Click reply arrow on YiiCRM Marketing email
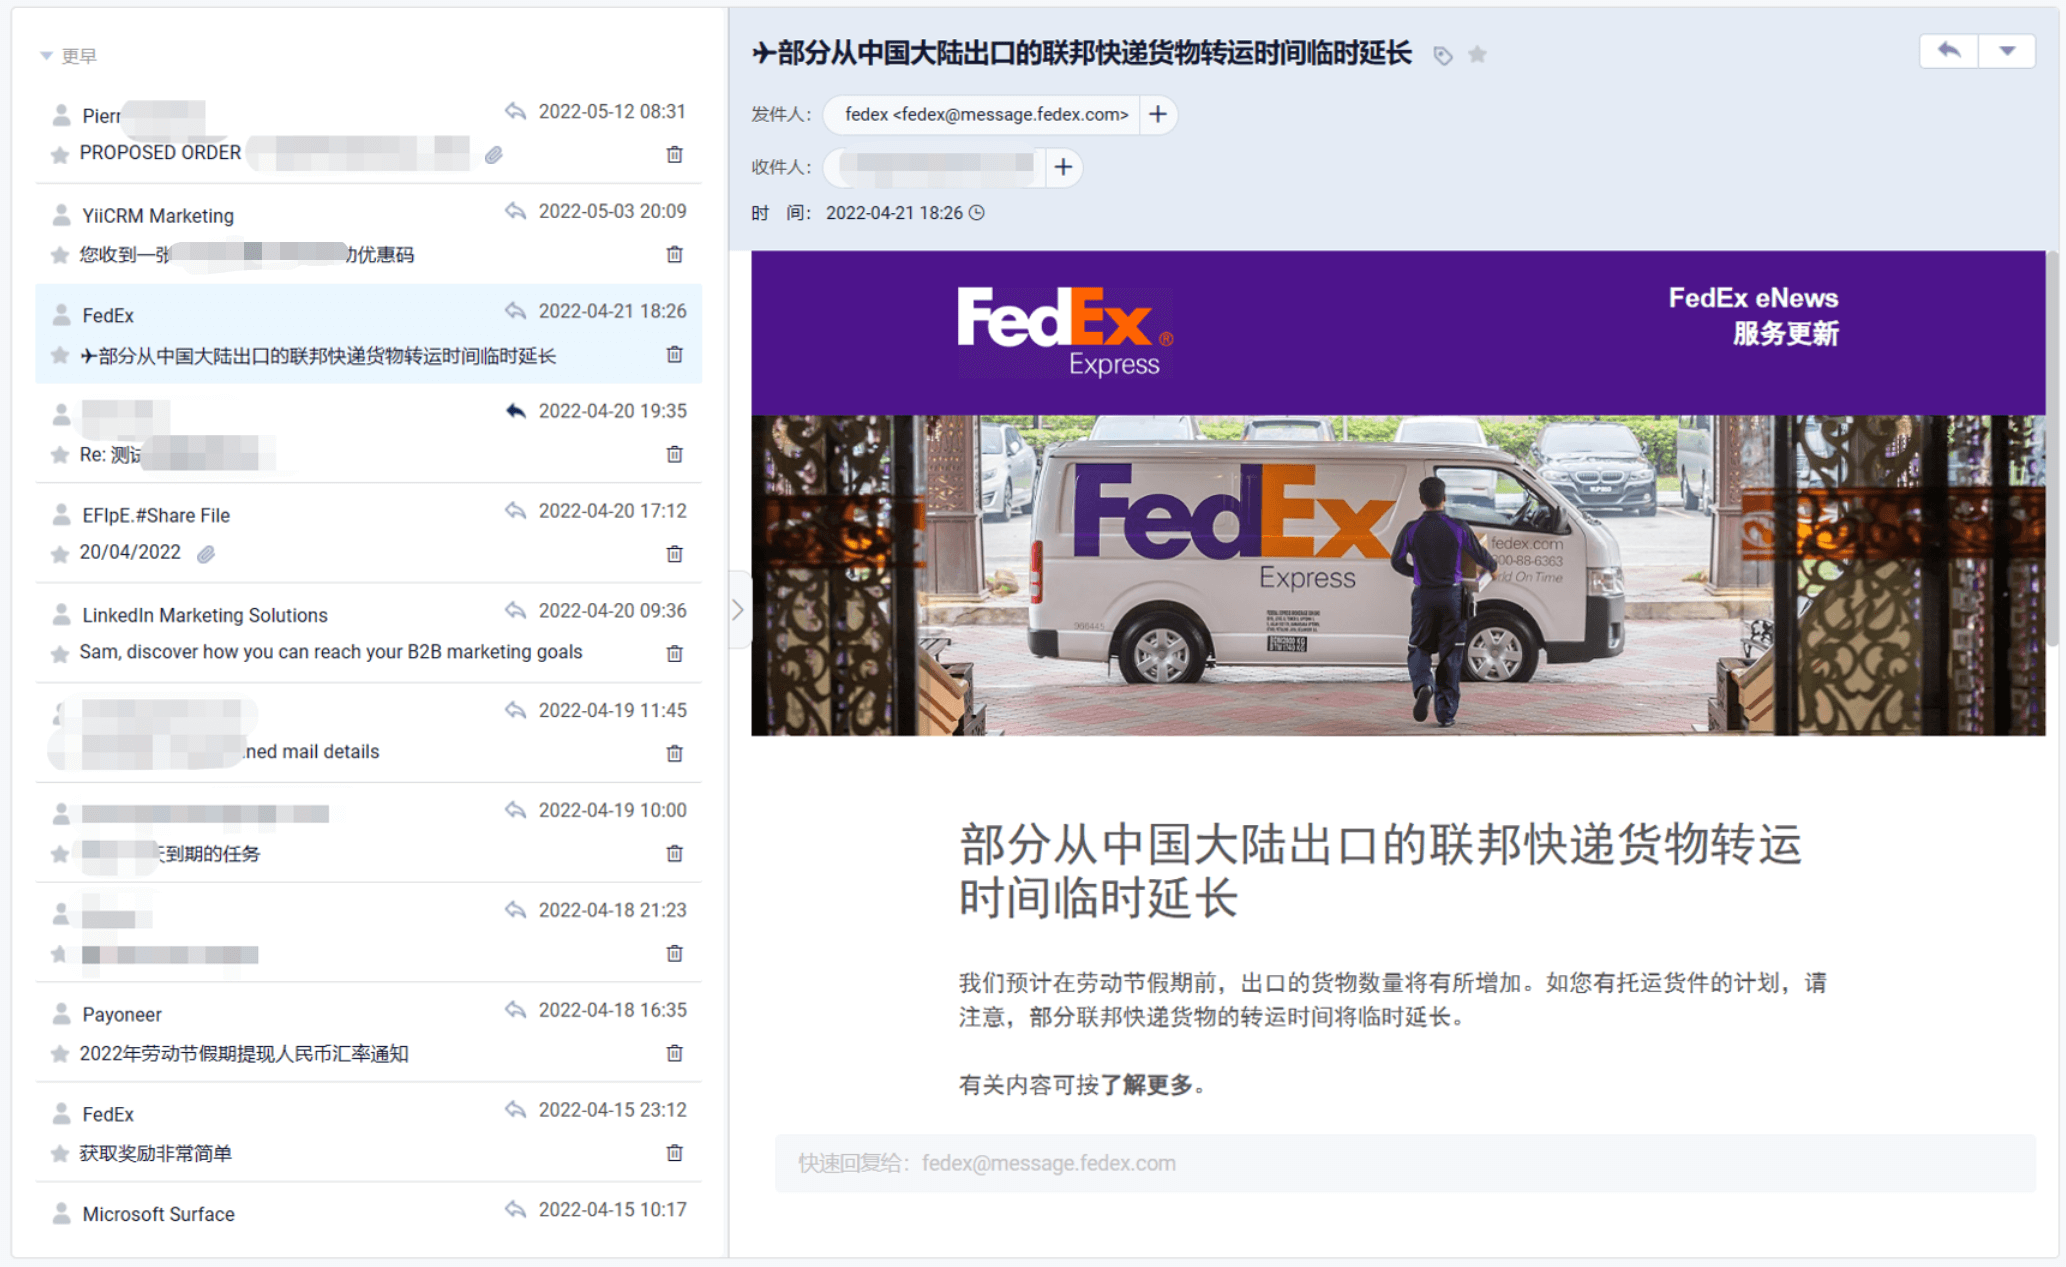 (x=515, y=211)
